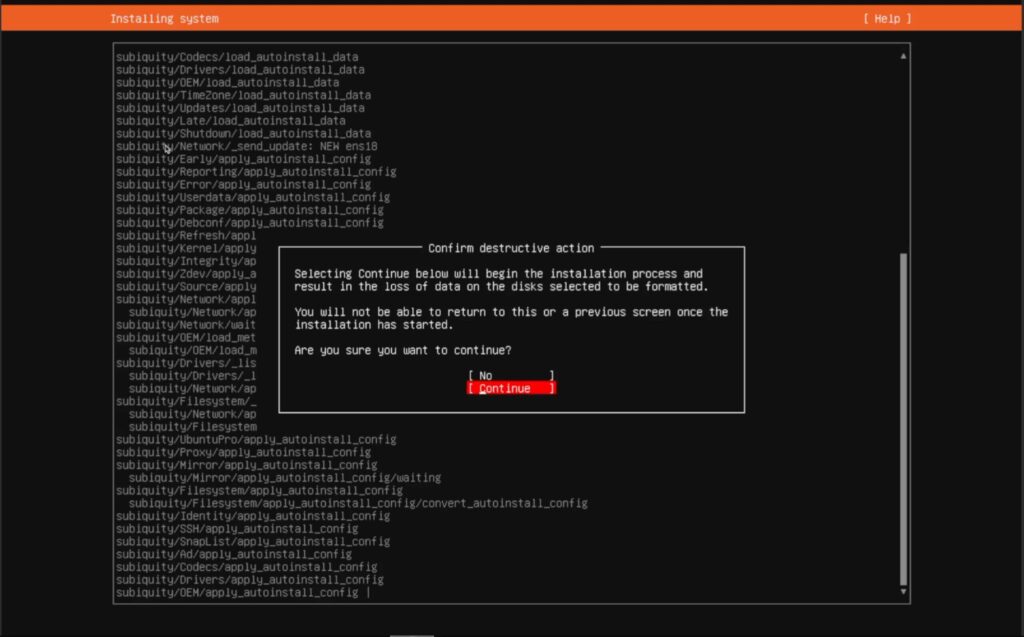
Task: Select the last OEM/apply_autoinstall_config log line
Action: (x=237, y=593)
